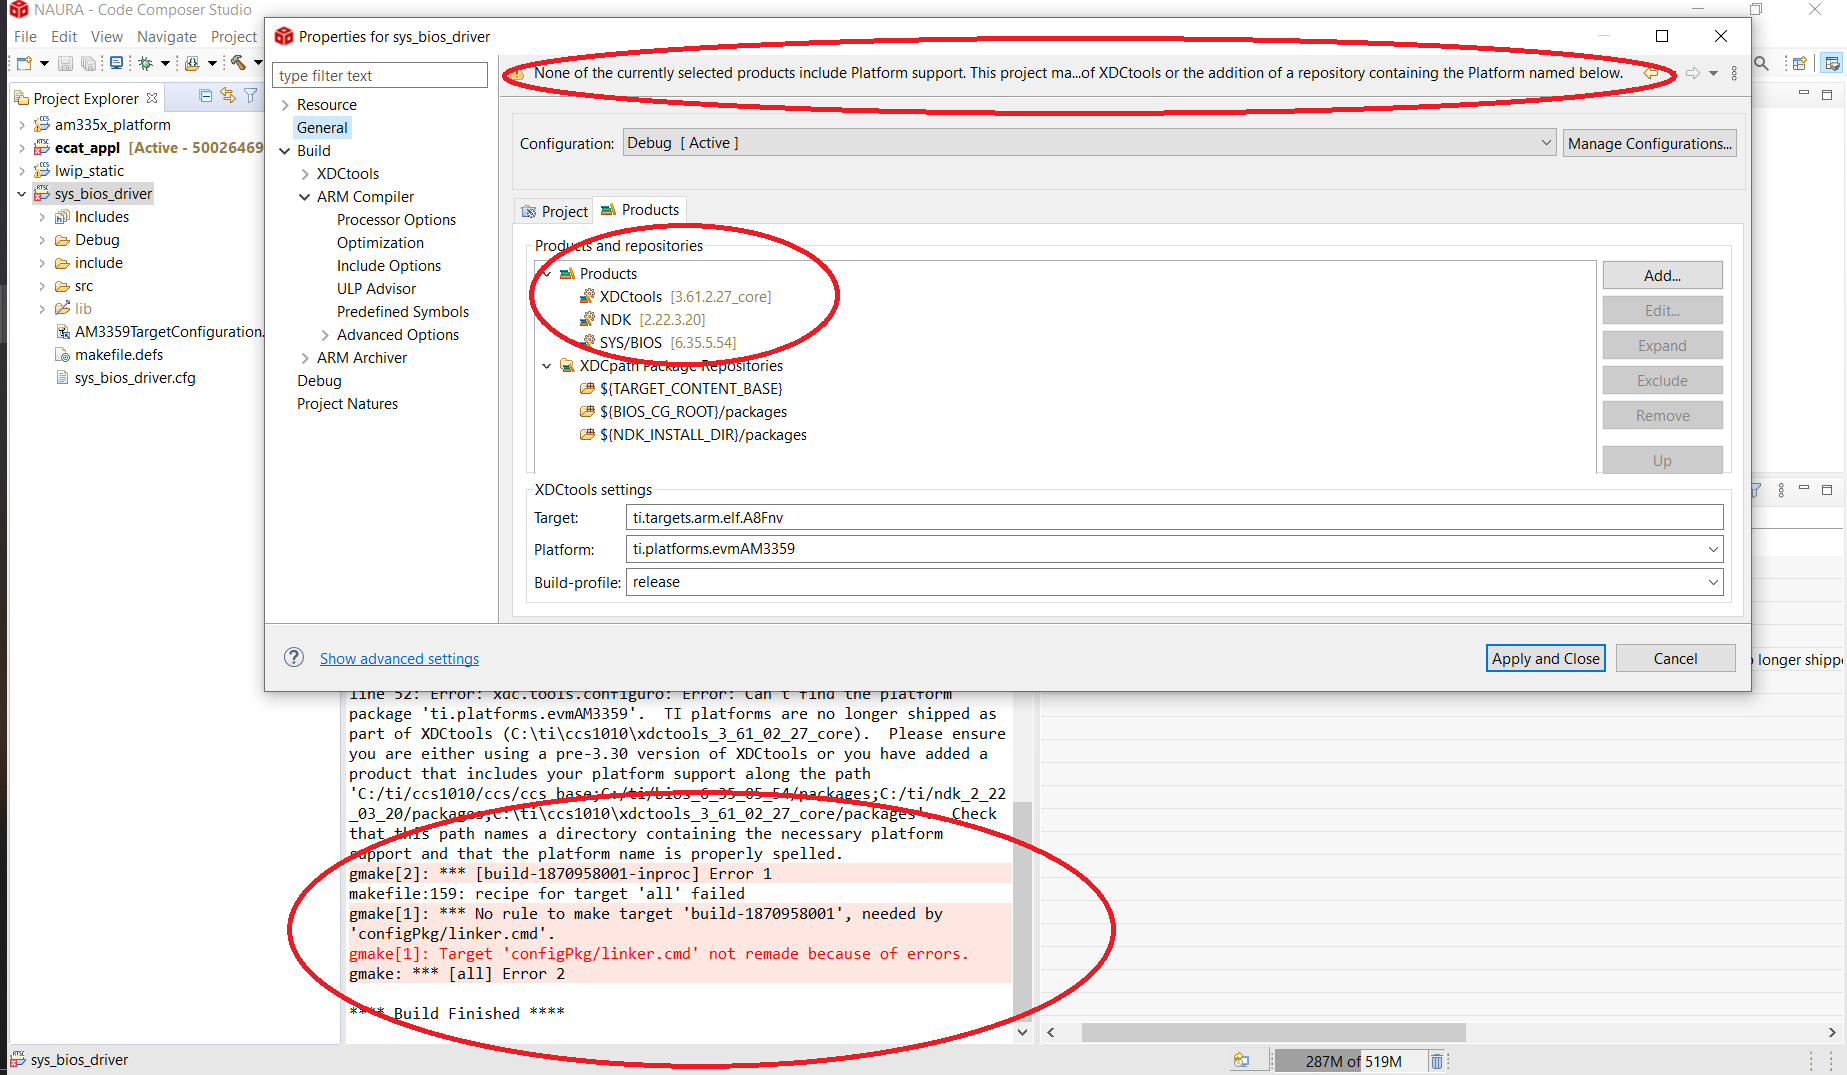This screenshot has width=1847, height=1075.
Task: Select the CCS Edit perspective icon
Action: pyautogui.click(x=1832, y=63)
